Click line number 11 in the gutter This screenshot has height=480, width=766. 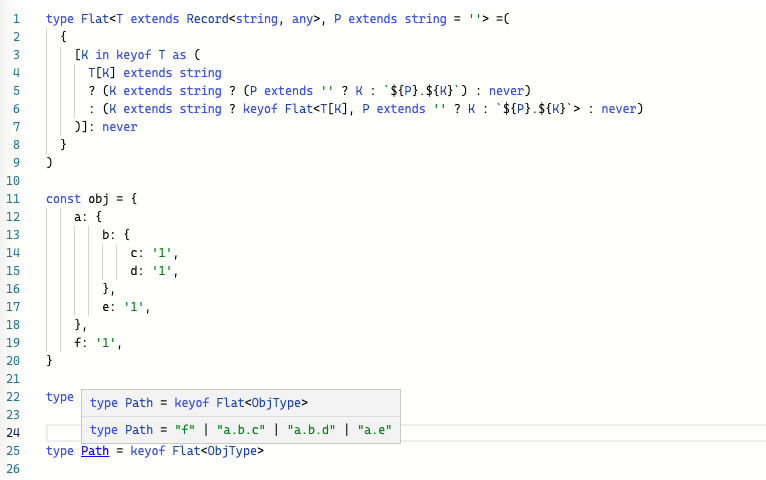pyautogui.click(x=13, y=199)
